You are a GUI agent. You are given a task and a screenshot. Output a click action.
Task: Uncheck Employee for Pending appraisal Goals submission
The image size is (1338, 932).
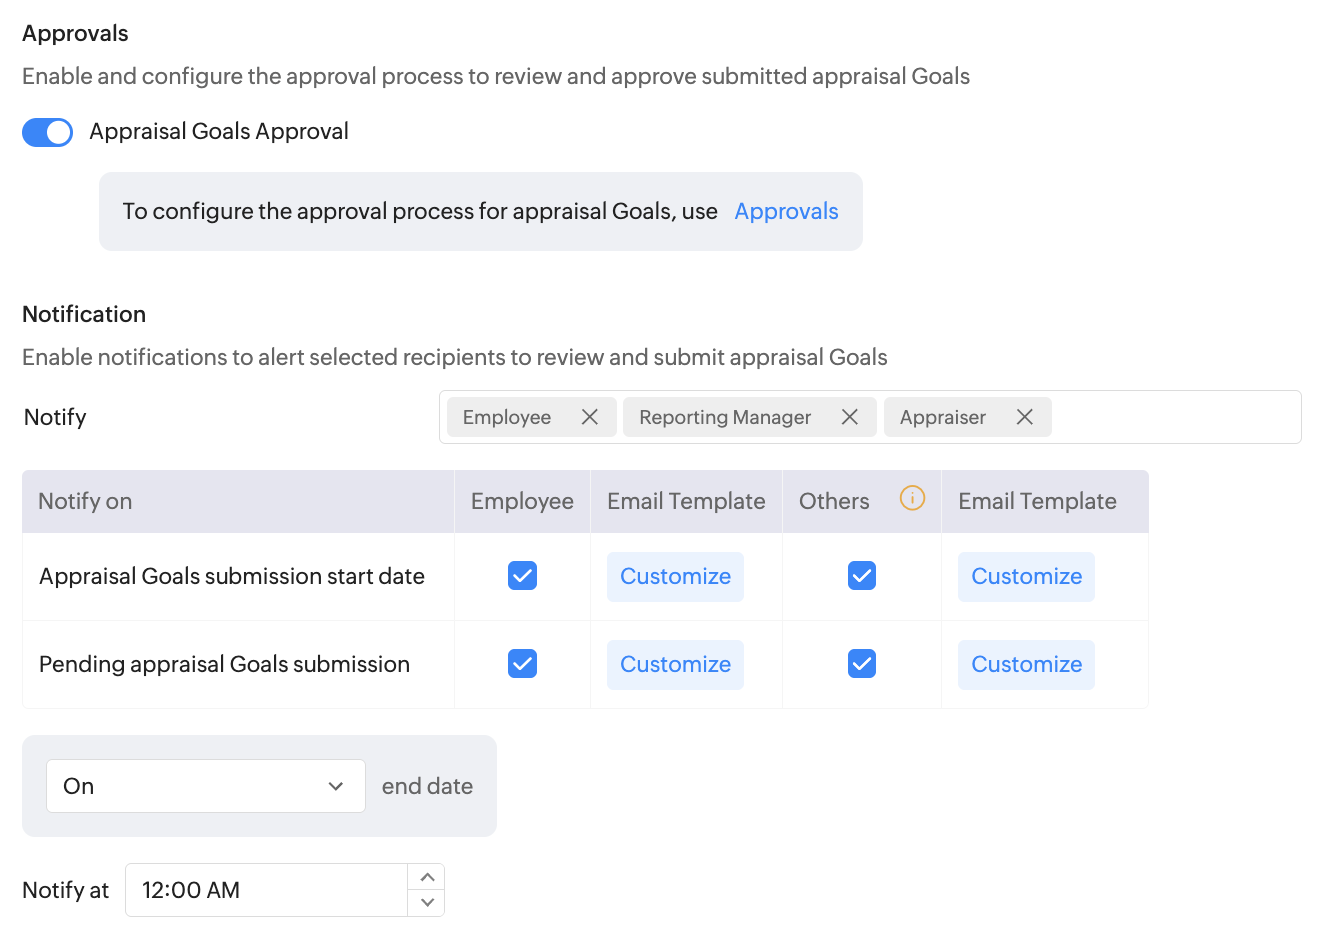coord(522,664)
